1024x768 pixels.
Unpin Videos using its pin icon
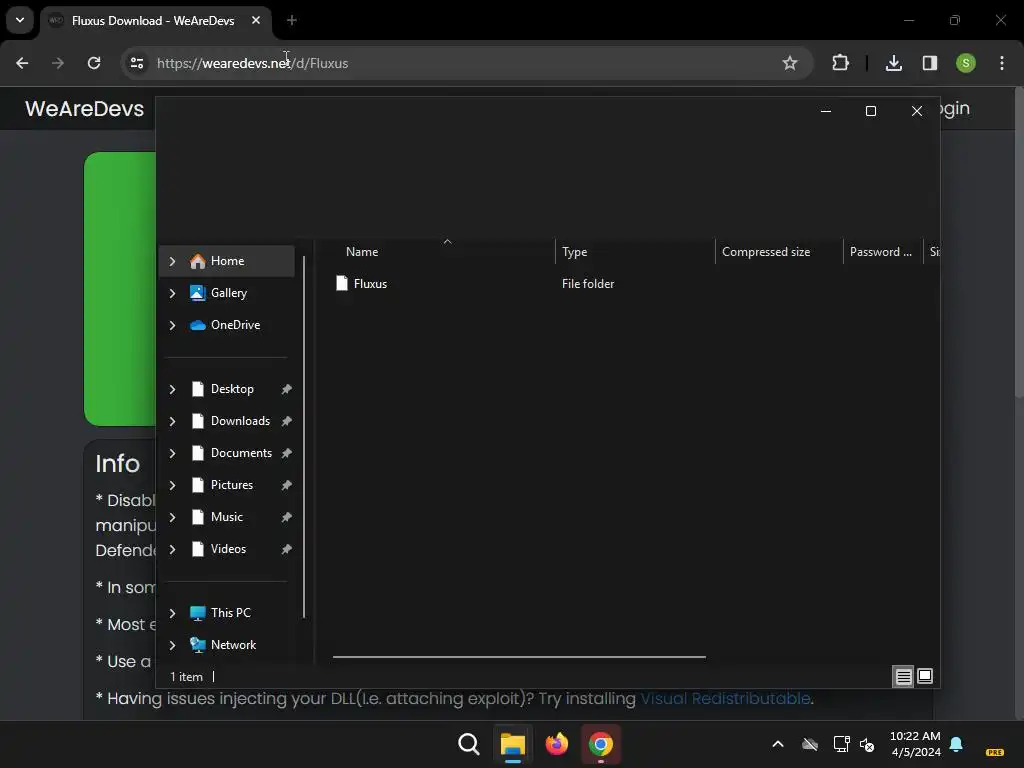286,549
